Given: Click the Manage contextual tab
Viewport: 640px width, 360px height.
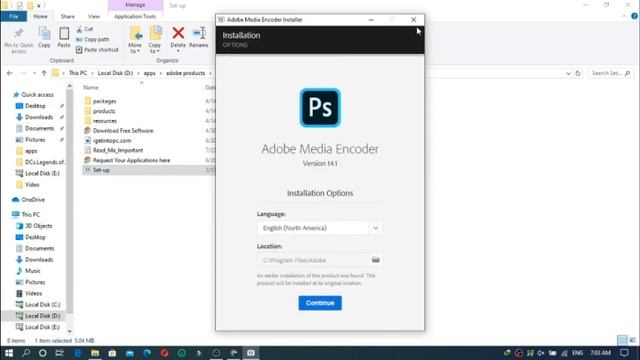Looking at the screenshot, I should pos(135,5).
